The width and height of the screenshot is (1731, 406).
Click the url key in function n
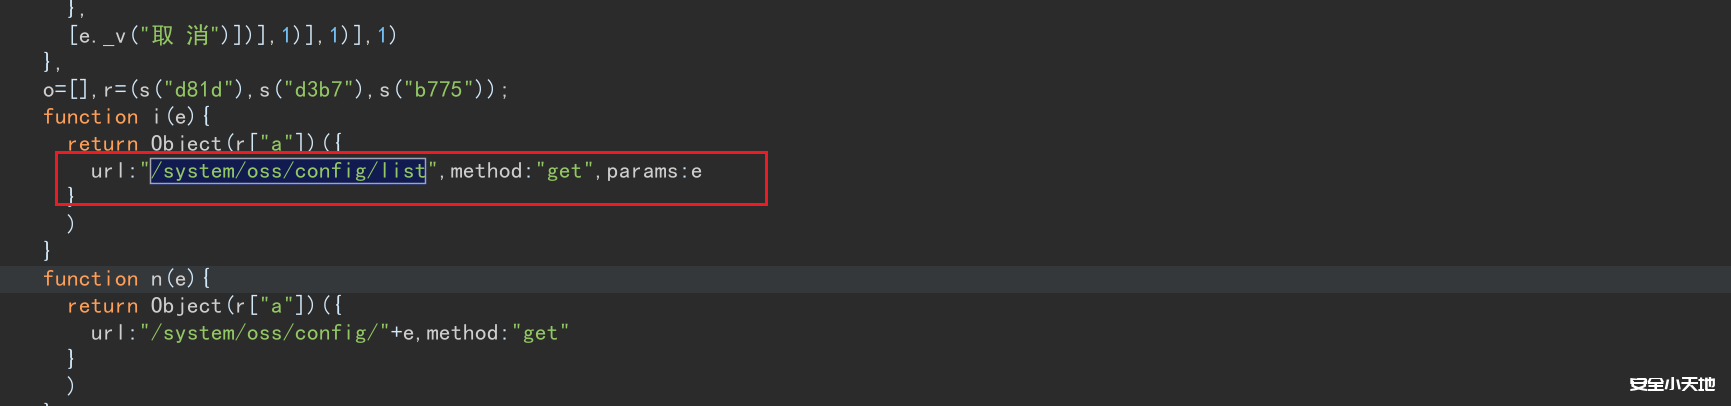point(108,333)
